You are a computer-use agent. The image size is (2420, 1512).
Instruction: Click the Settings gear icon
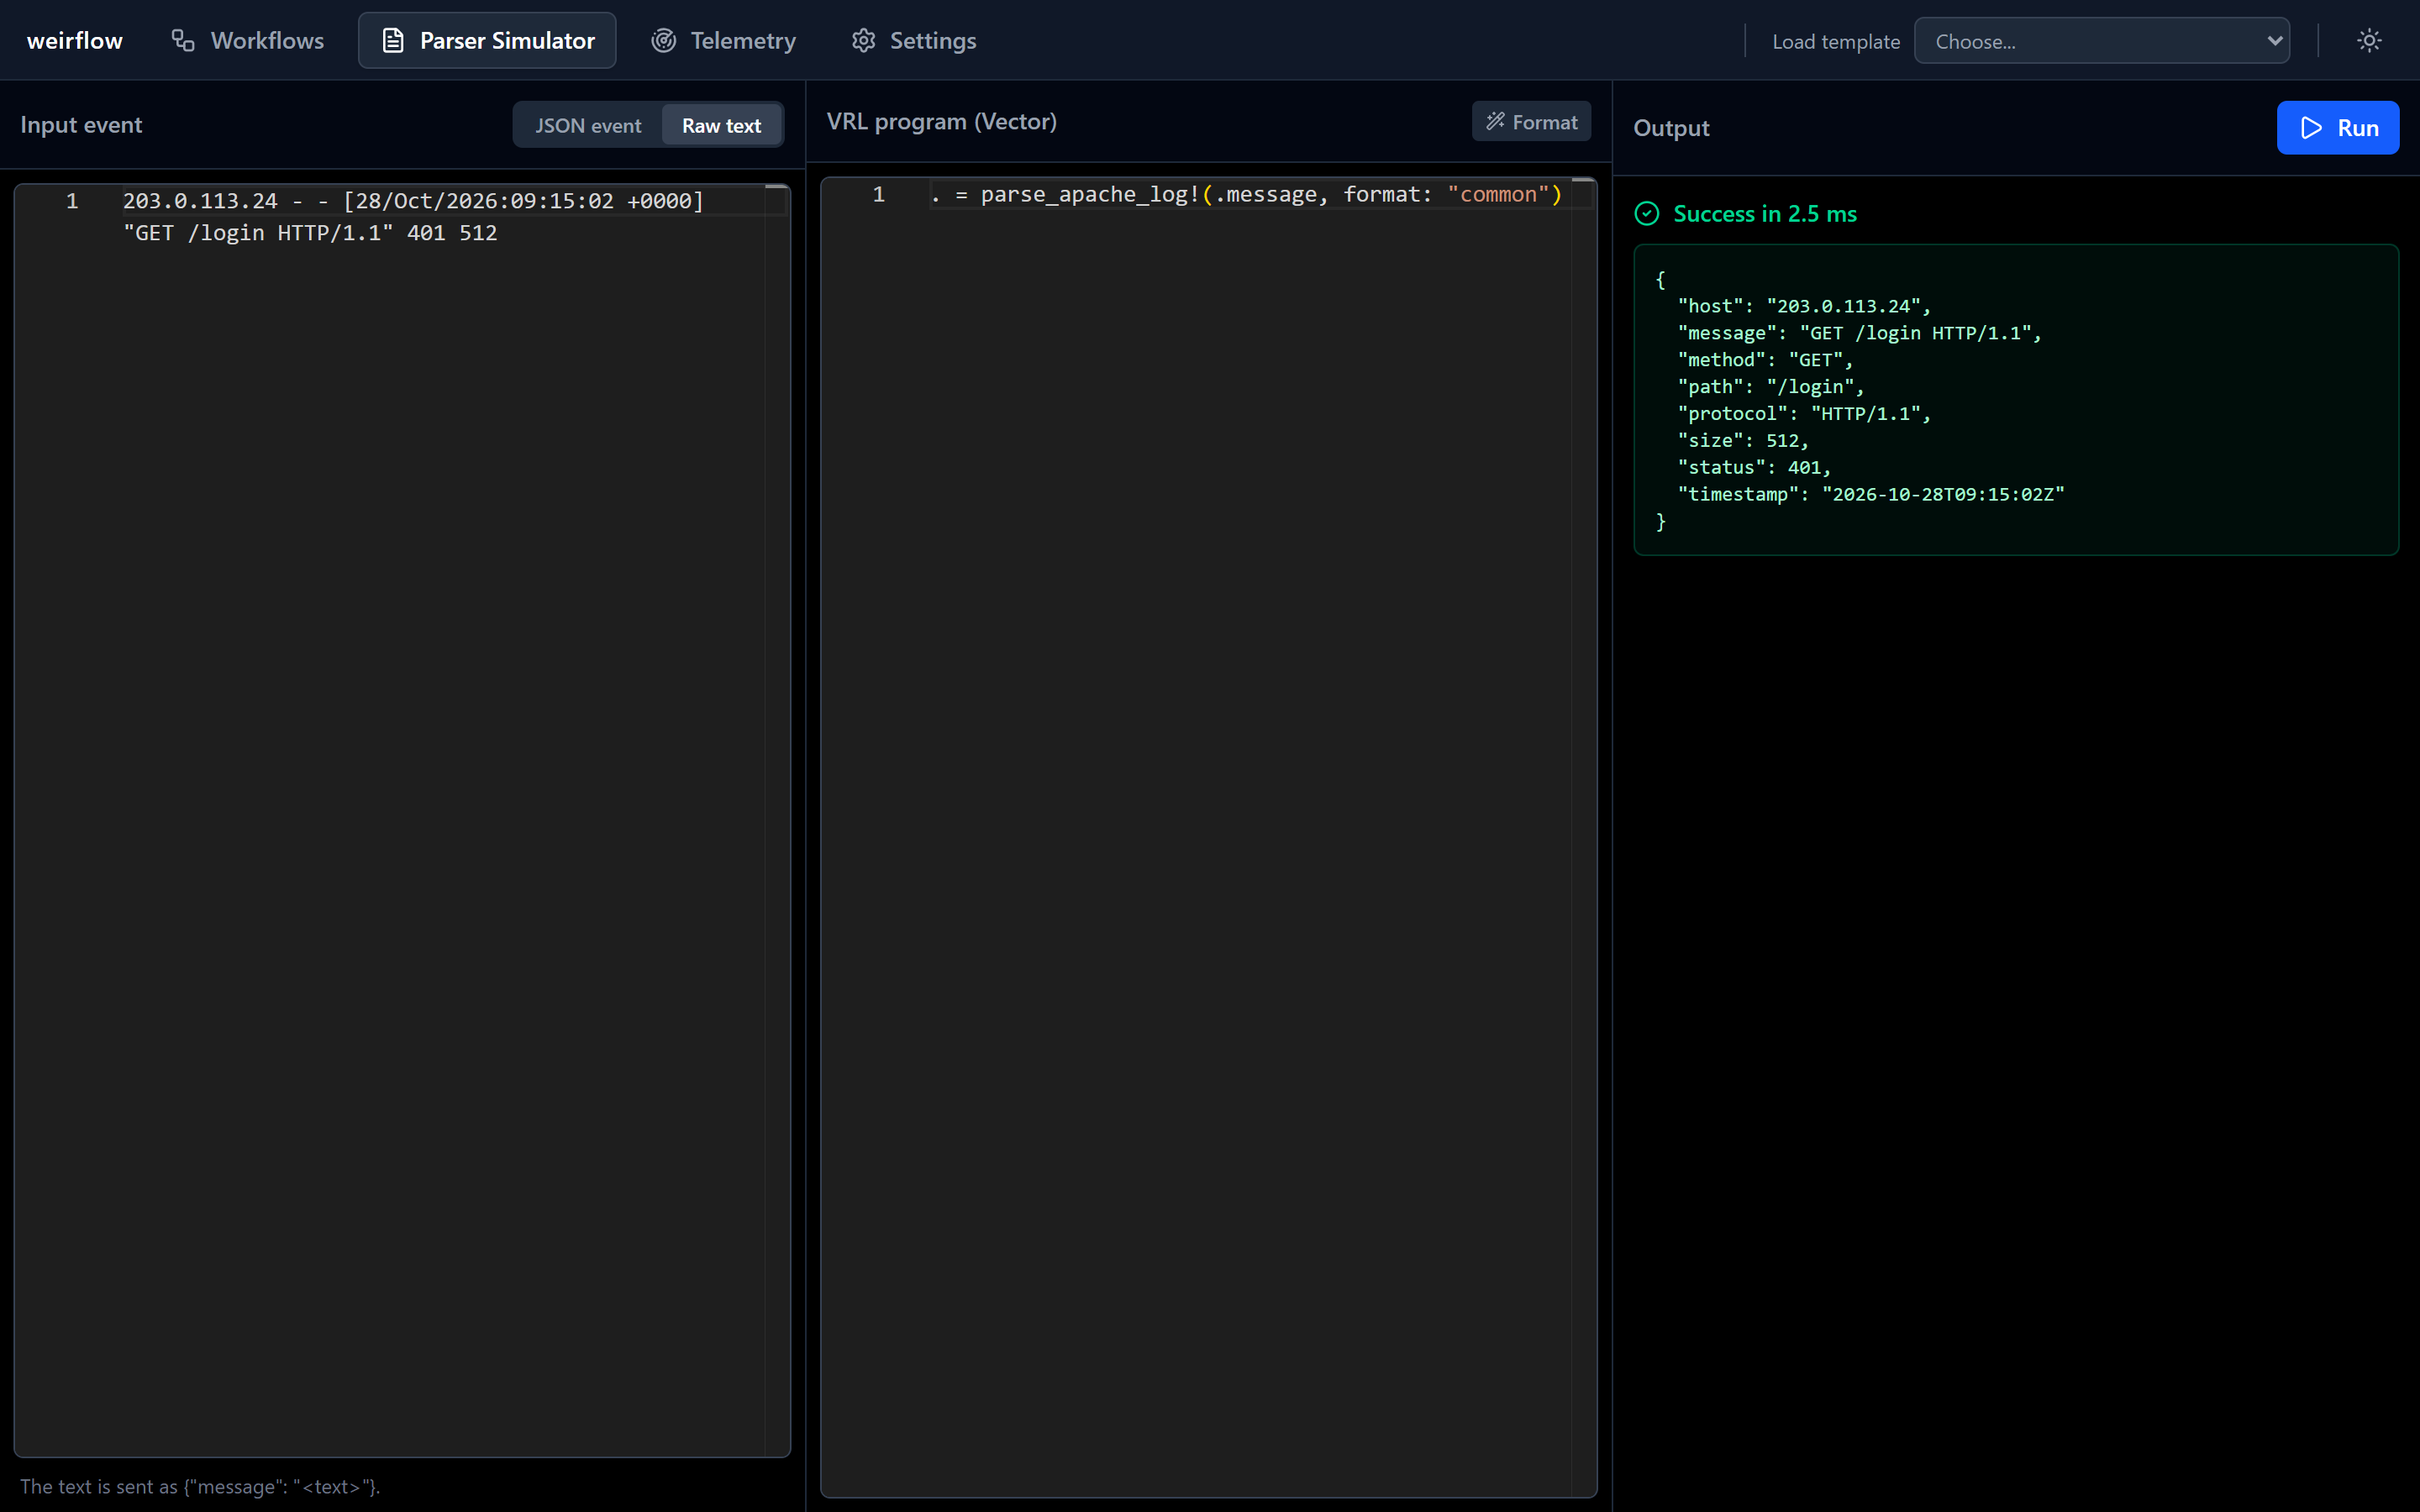point(863,40)
